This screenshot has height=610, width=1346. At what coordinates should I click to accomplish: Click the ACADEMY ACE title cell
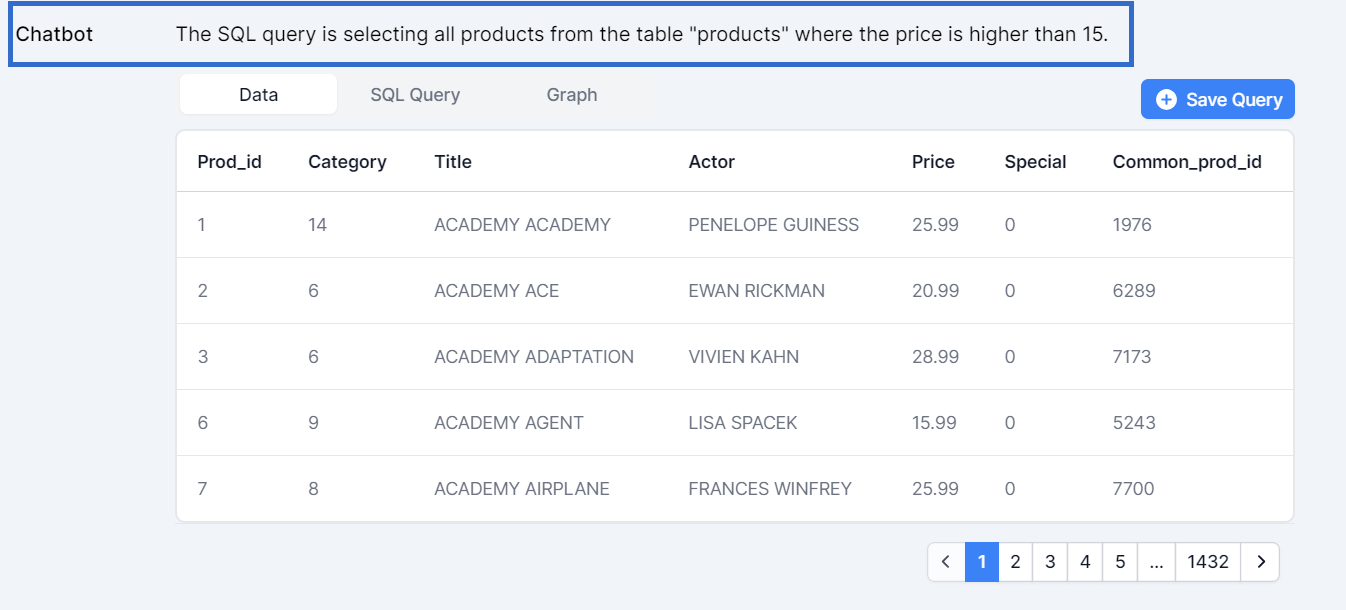[496, 291]
